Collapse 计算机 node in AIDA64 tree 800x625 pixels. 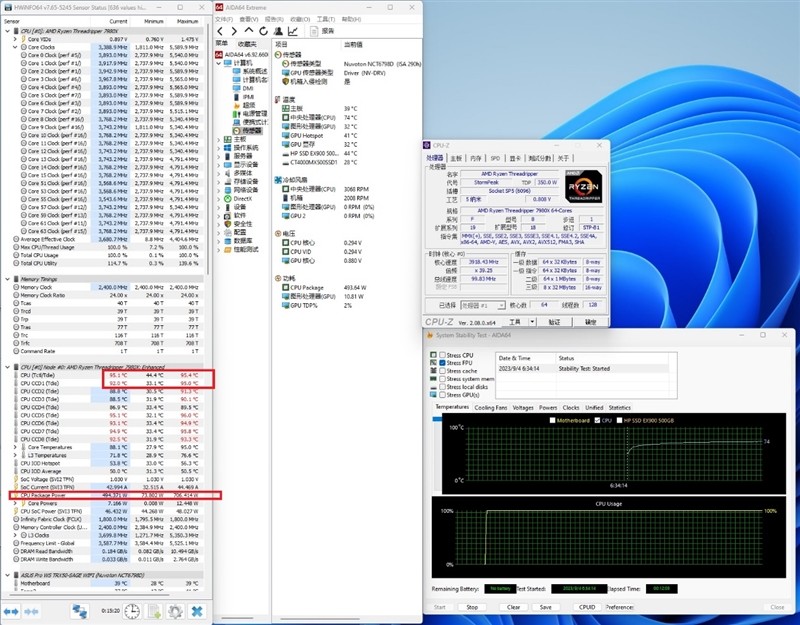pyautogui.click(x=219, y=63)
